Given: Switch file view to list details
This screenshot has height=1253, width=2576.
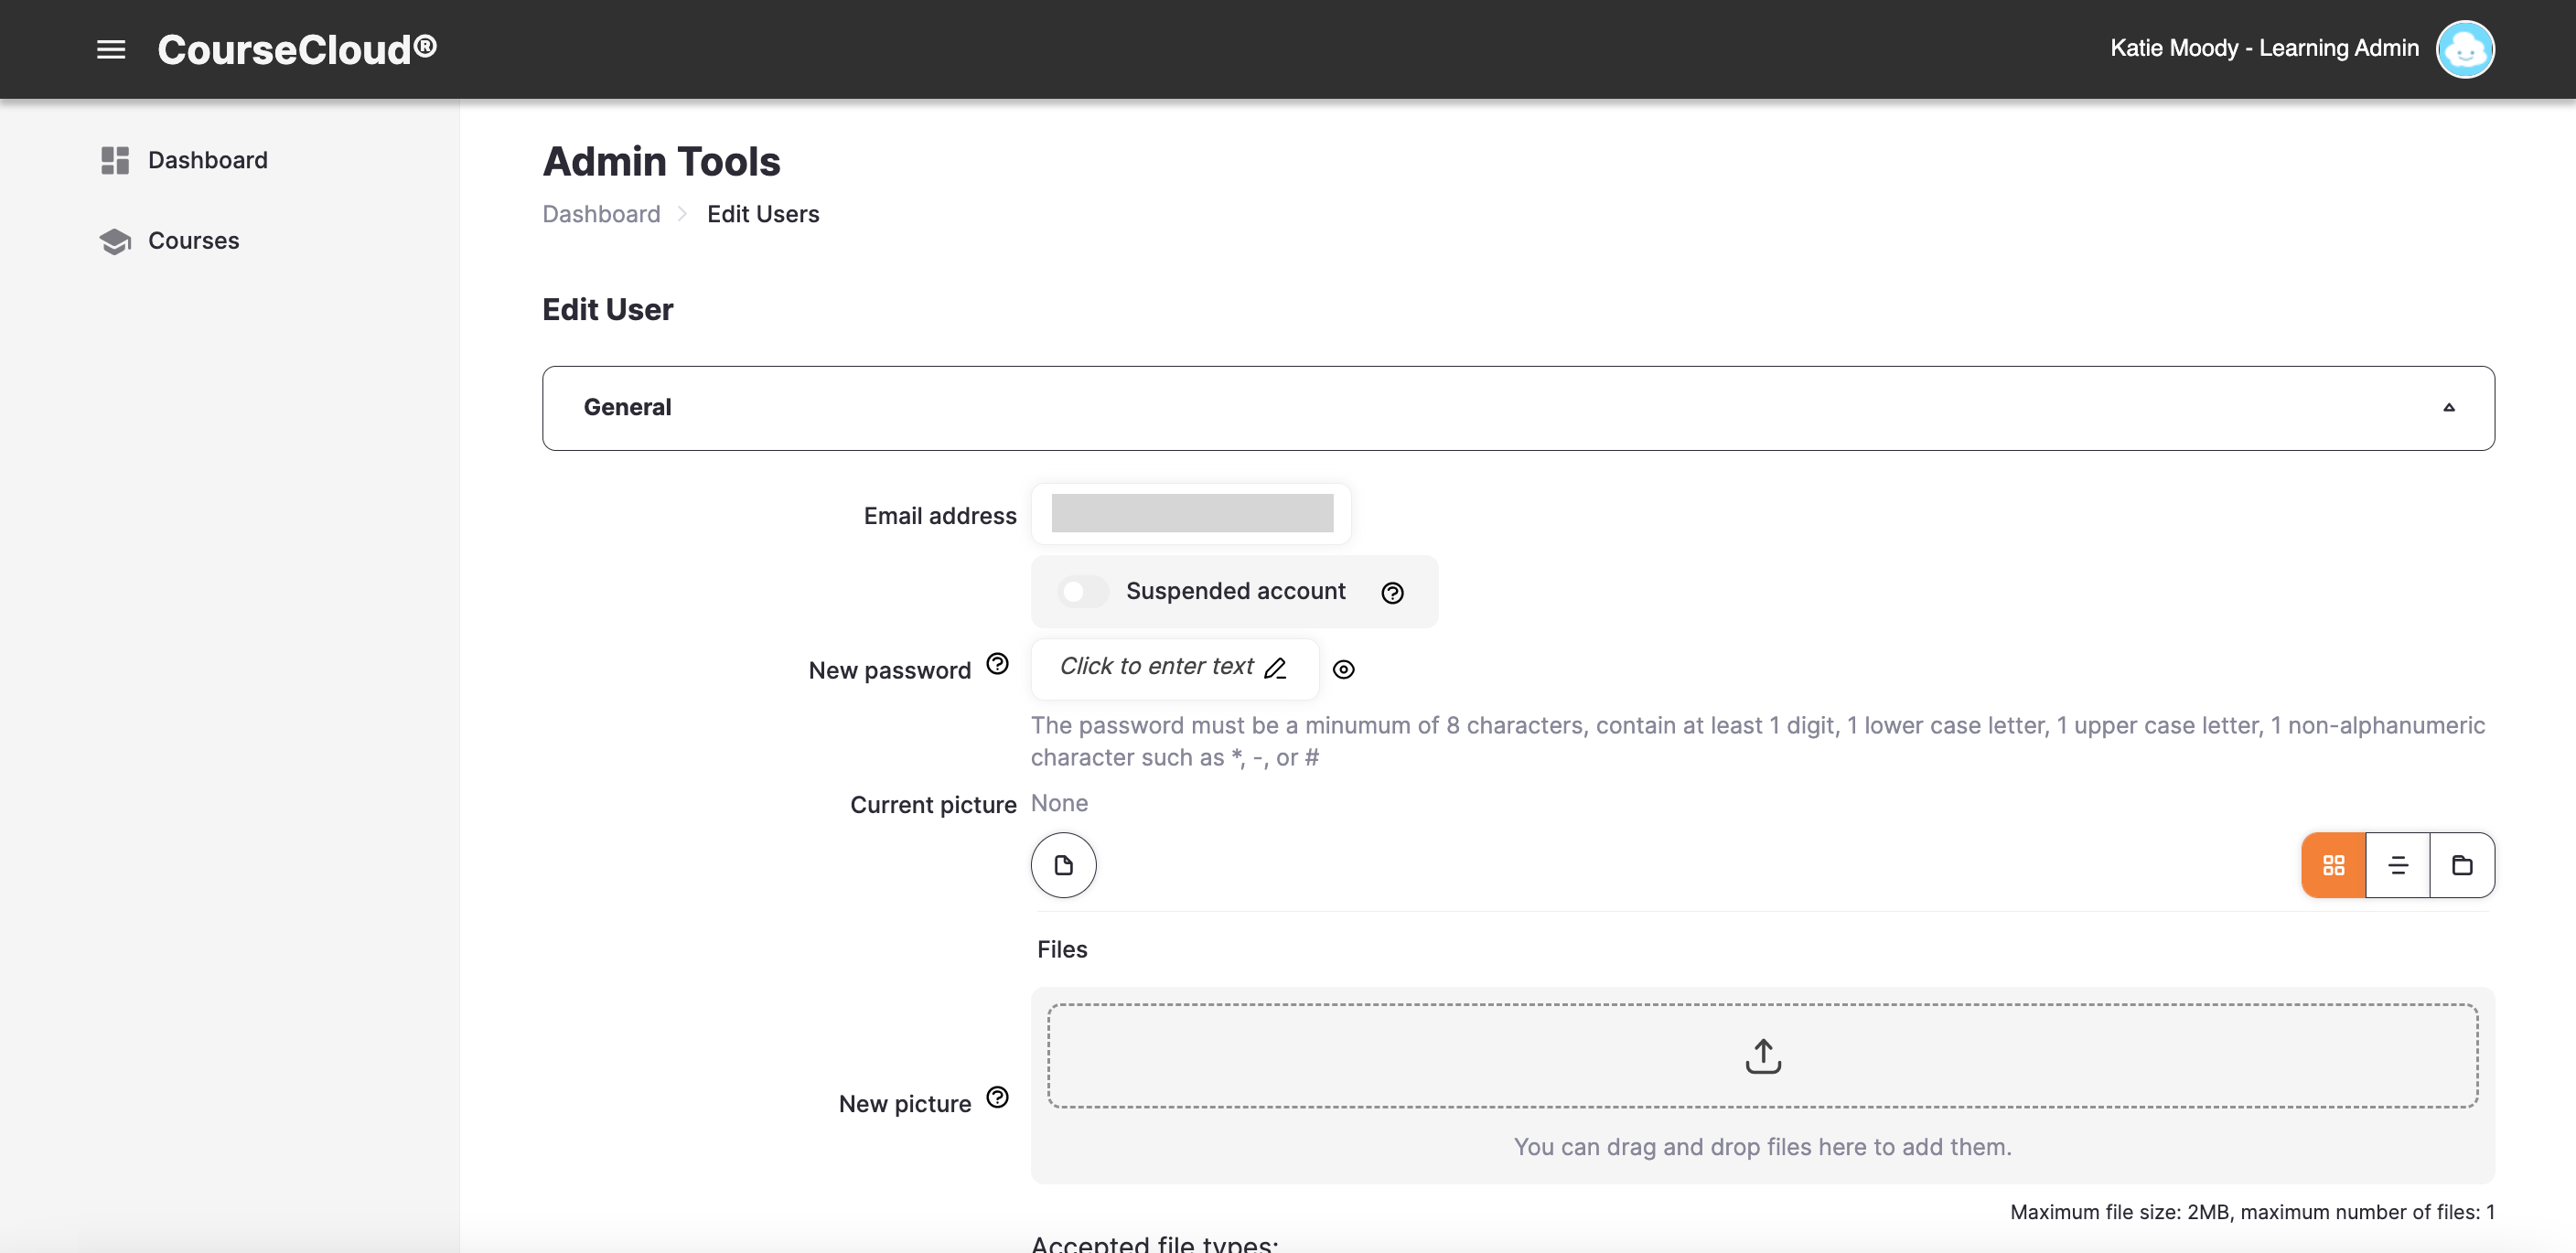Looking at the screenshot, I should coord(2397,865).
